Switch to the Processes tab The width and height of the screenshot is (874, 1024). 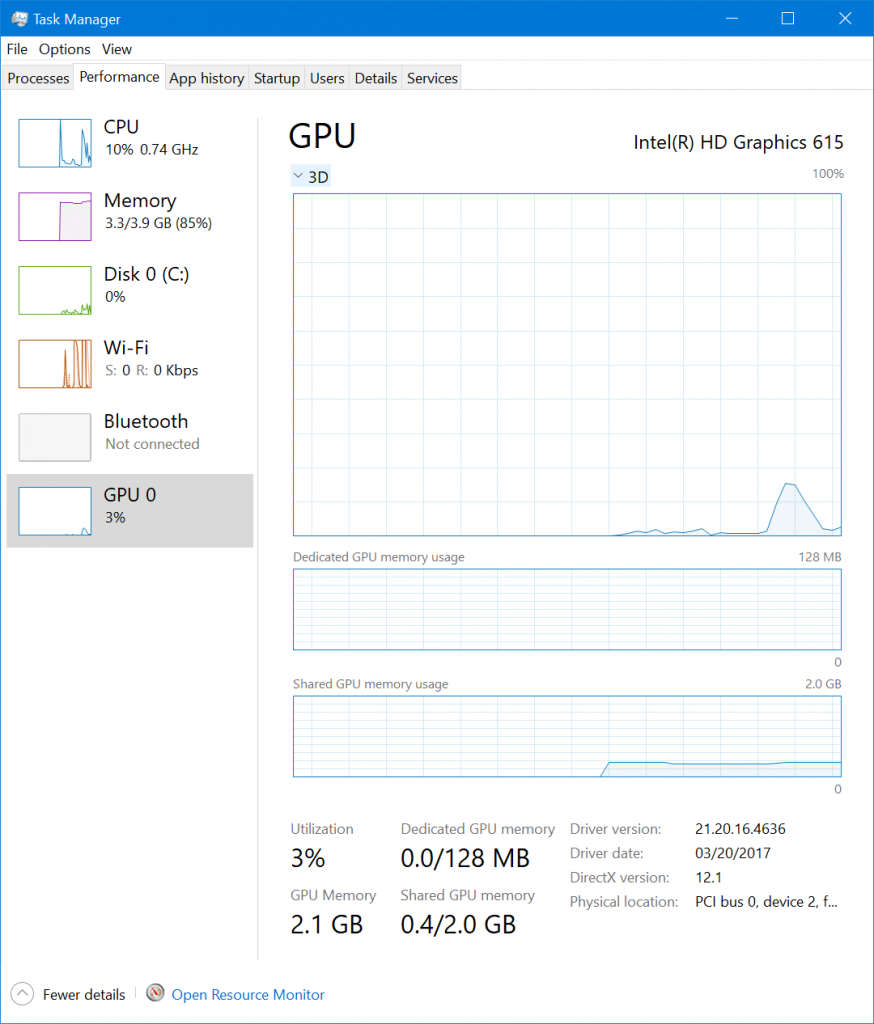38,78
